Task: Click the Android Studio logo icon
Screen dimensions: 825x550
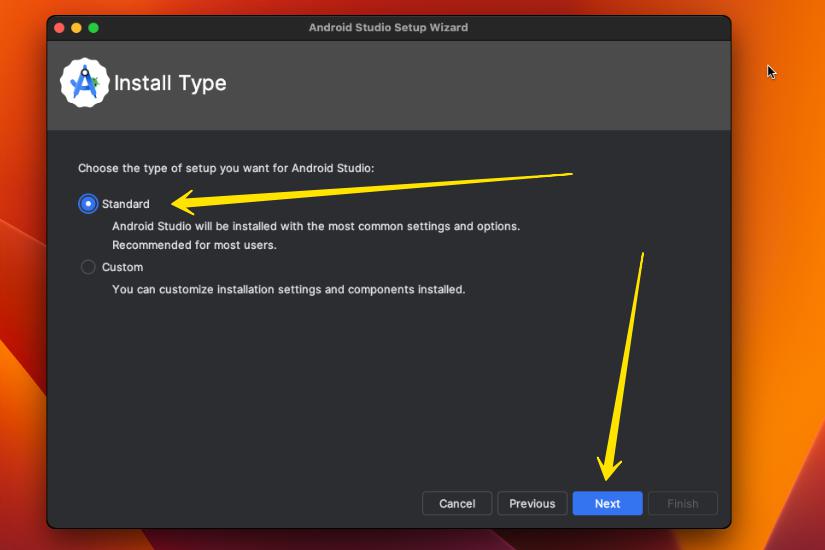Action: (84, 83)
